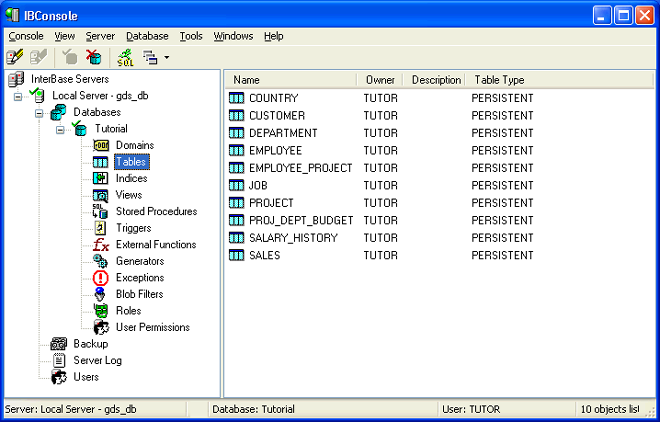Viewport: 660px width, 422px height.
Task: Click the Generators gears icon
Action: tap(100, 261)
